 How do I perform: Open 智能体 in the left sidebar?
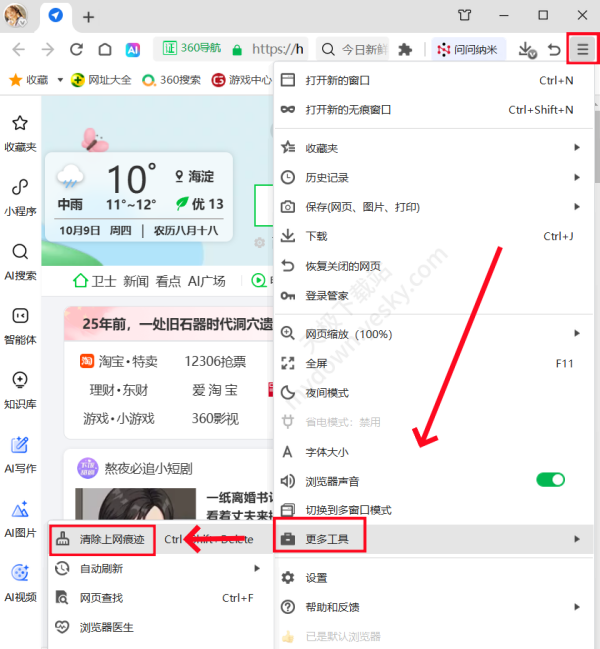click(x=20, y=324)
